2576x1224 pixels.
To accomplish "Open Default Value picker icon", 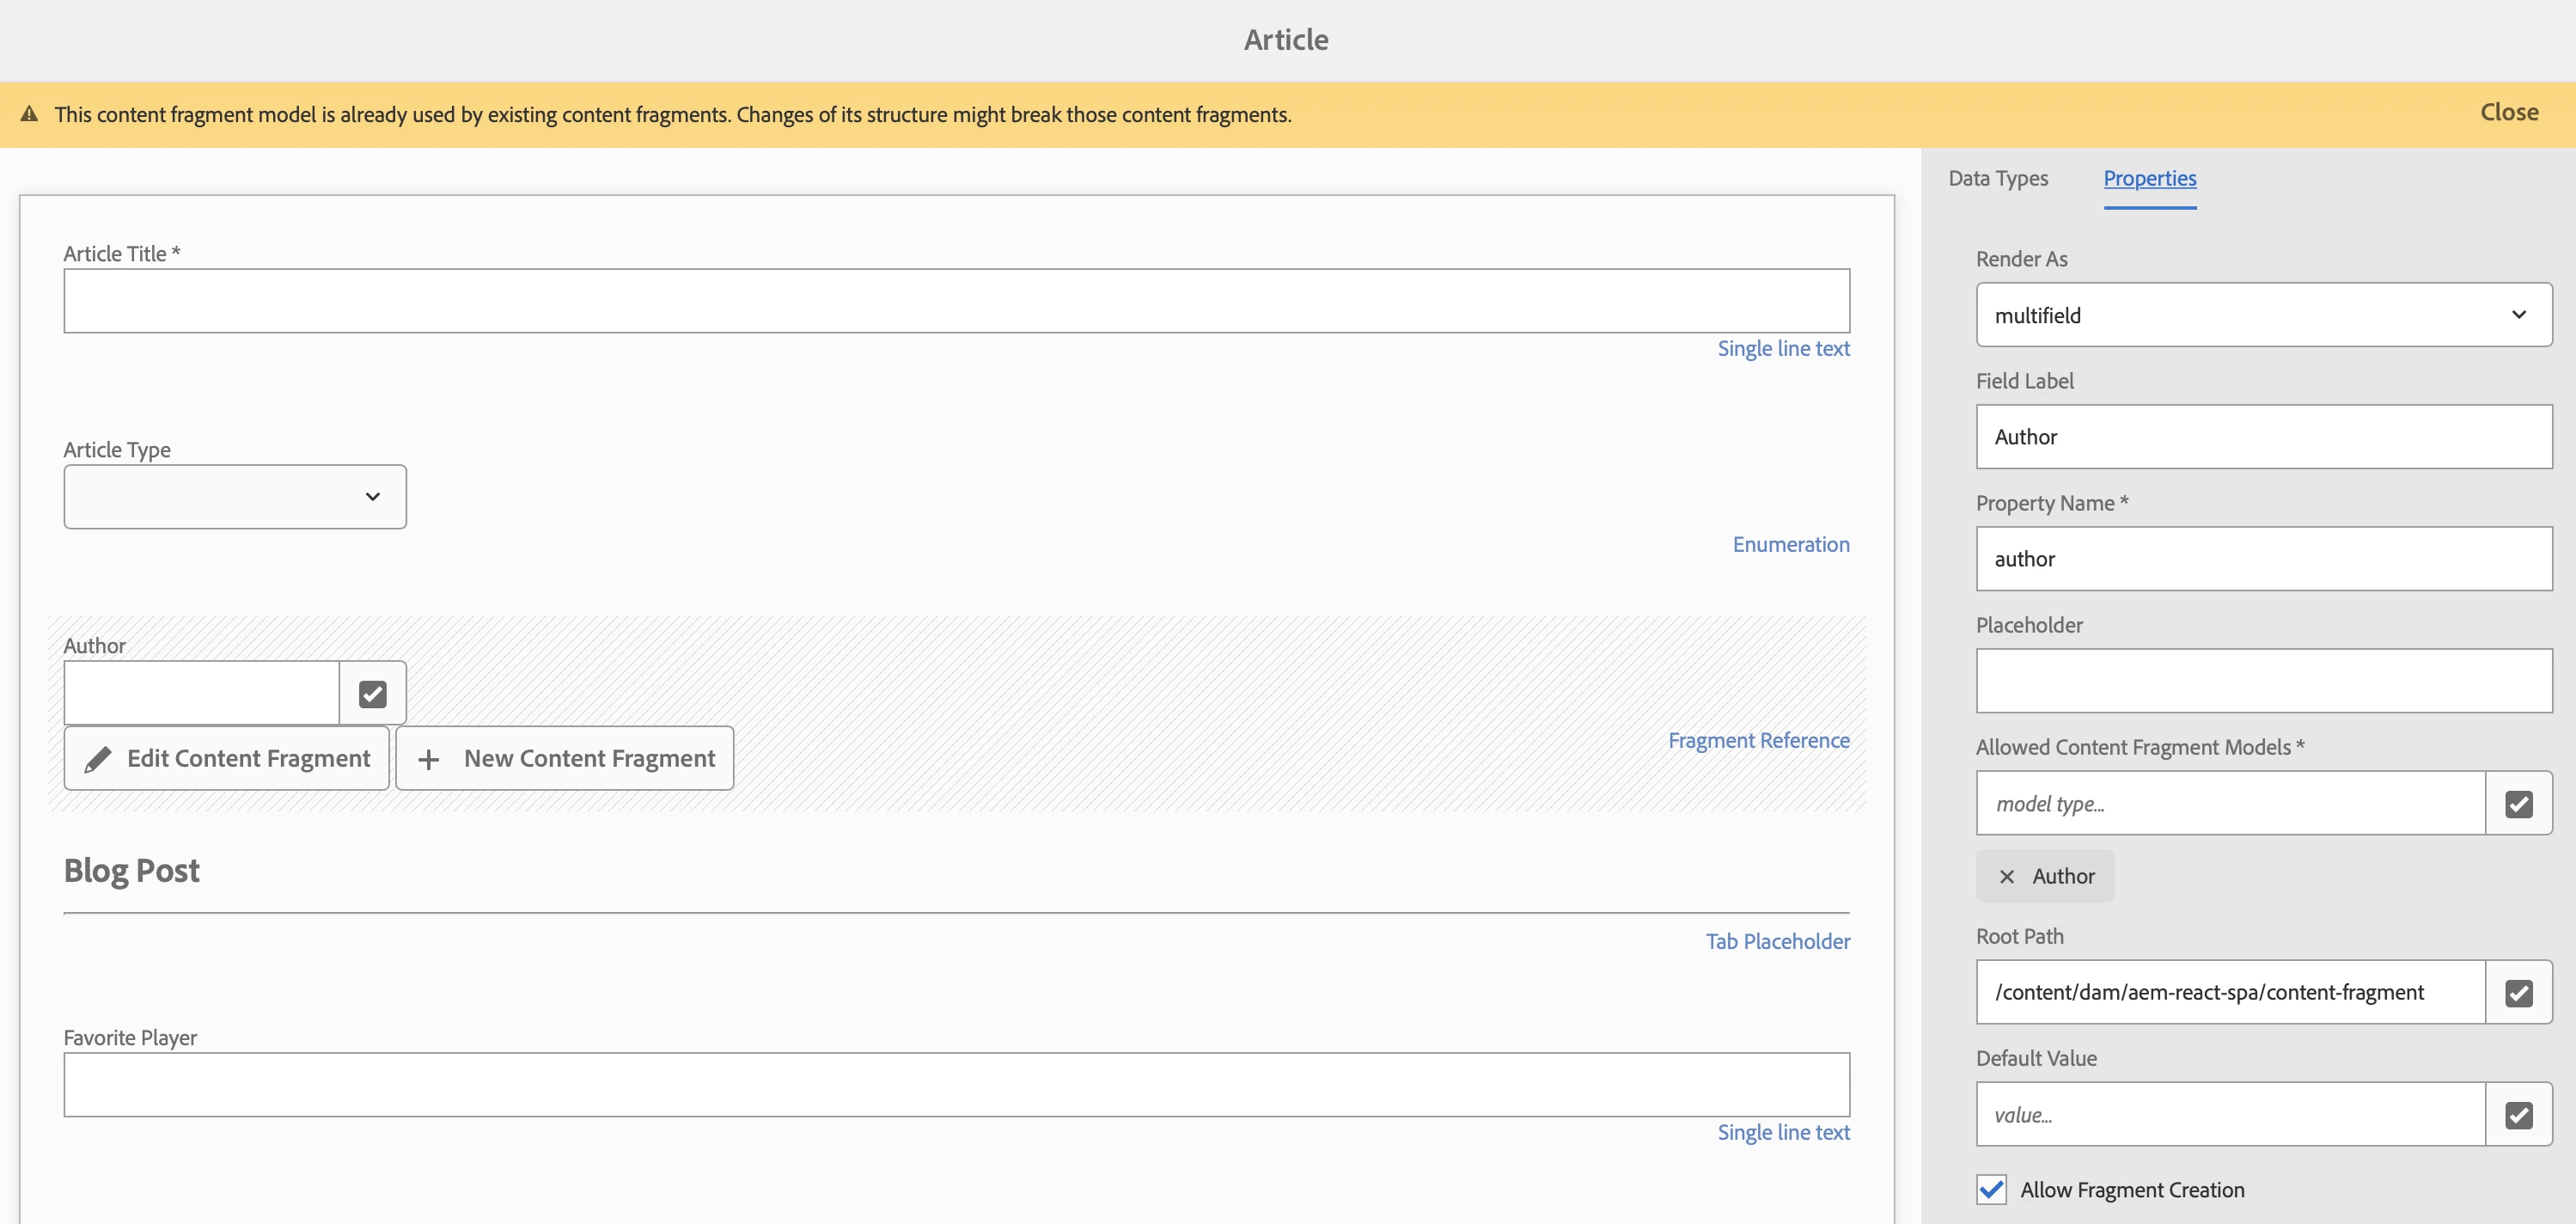I will (x=2518, y=1114).
